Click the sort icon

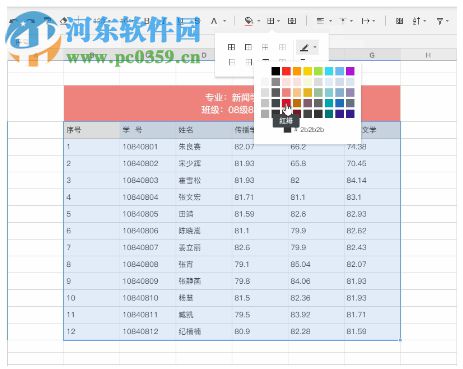(x=416, y=21)
